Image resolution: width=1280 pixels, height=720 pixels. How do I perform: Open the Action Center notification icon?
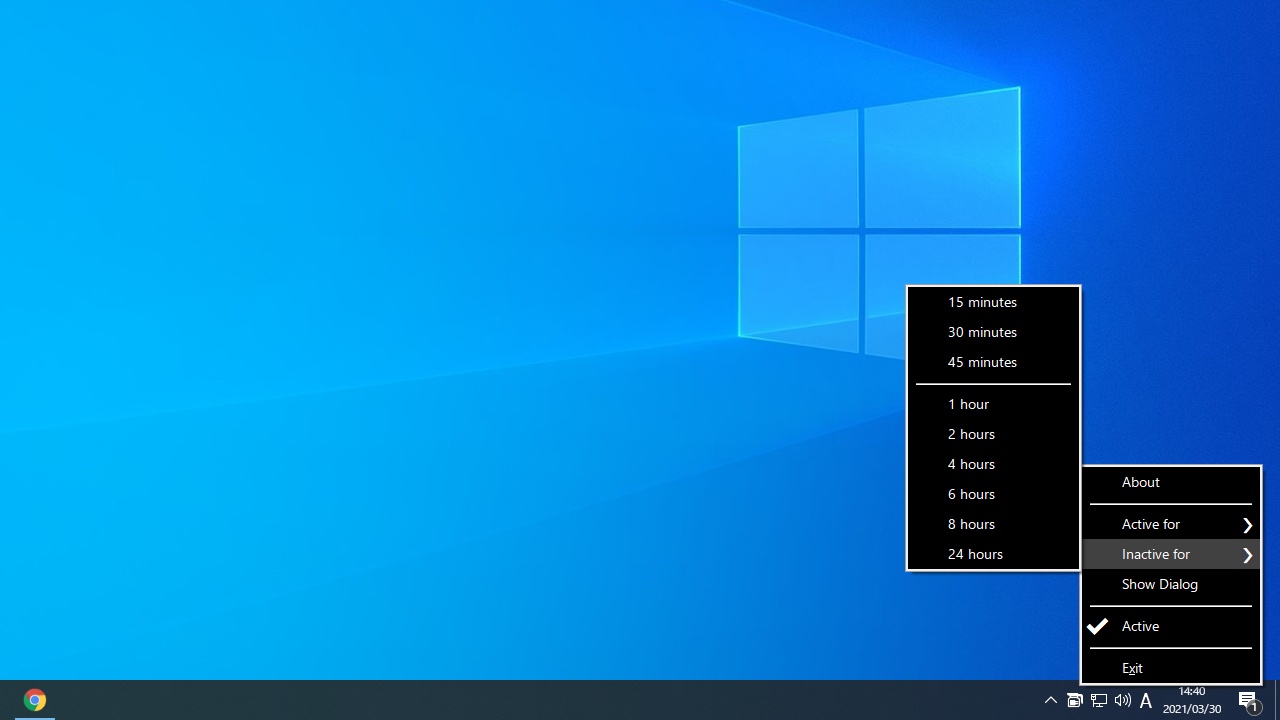point(1250,701)
